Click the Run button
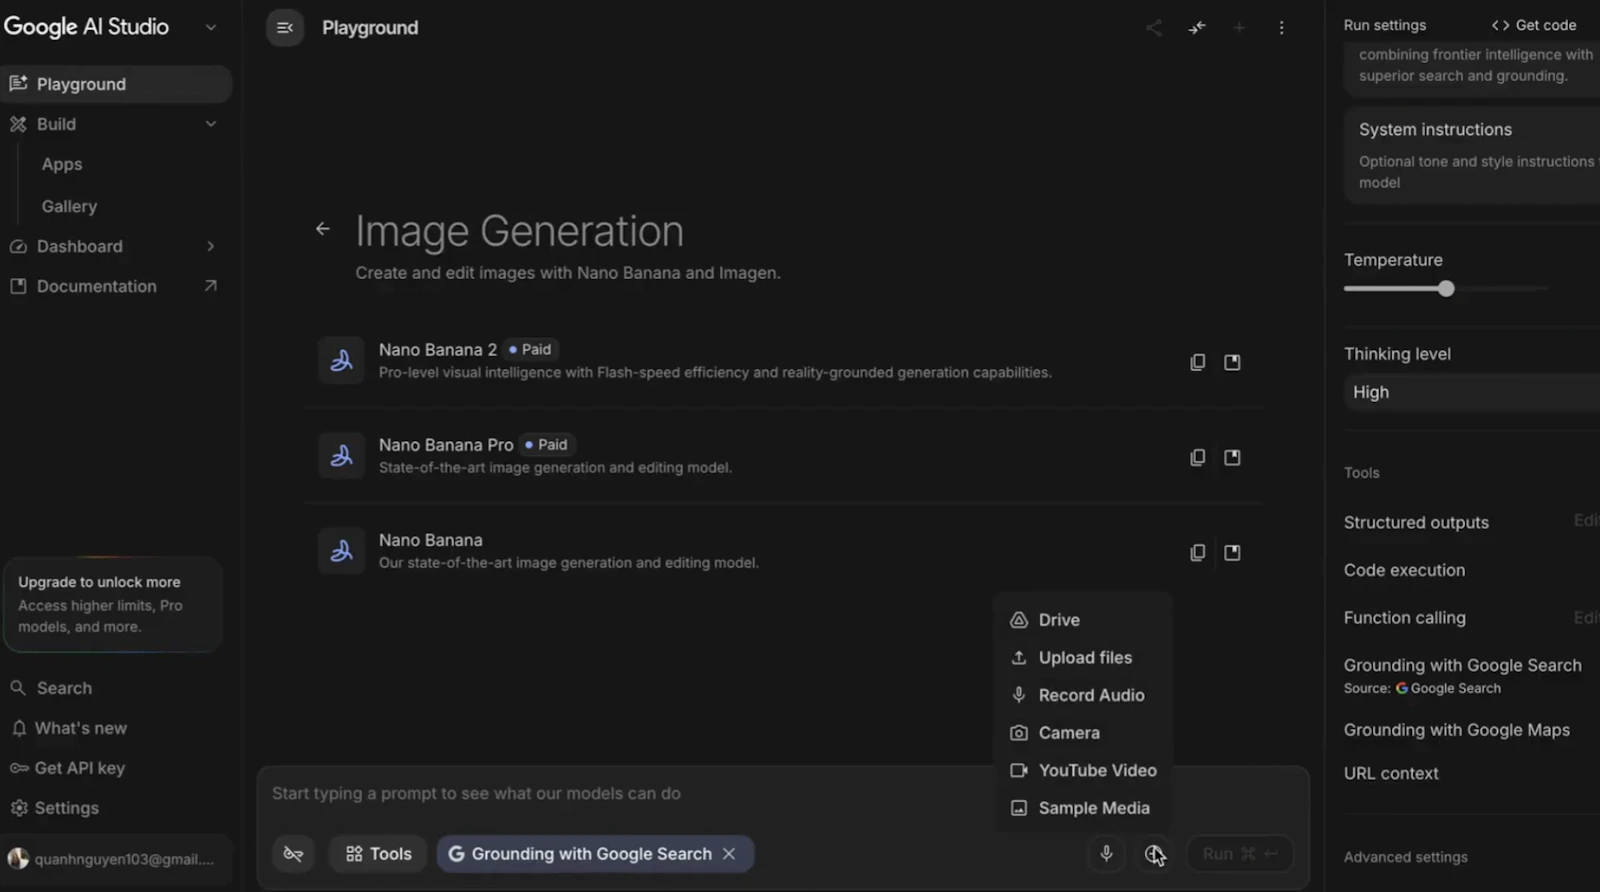Viewport: 1600px width, 892px height. pos(1240,853)
